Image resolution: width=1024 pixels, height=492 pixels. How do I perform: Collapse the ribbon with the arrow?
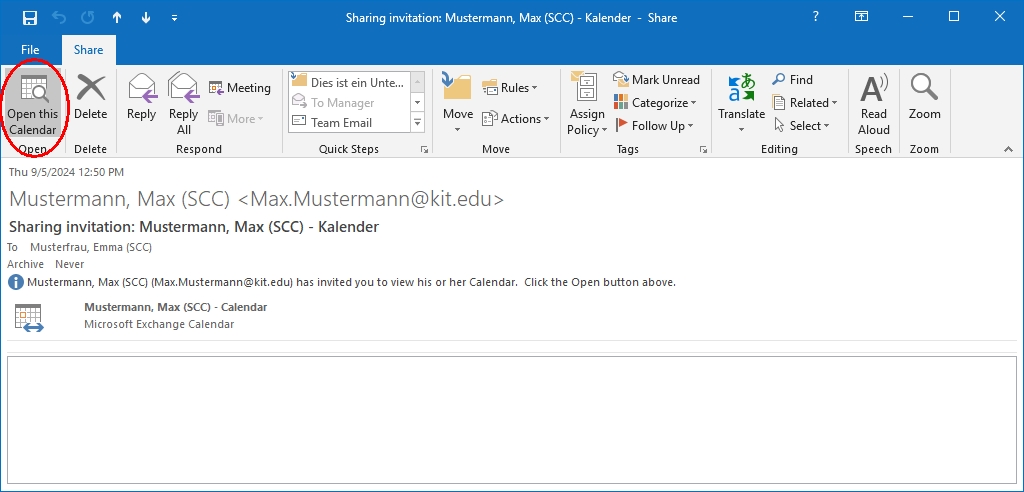click(x=1008, y=149)
